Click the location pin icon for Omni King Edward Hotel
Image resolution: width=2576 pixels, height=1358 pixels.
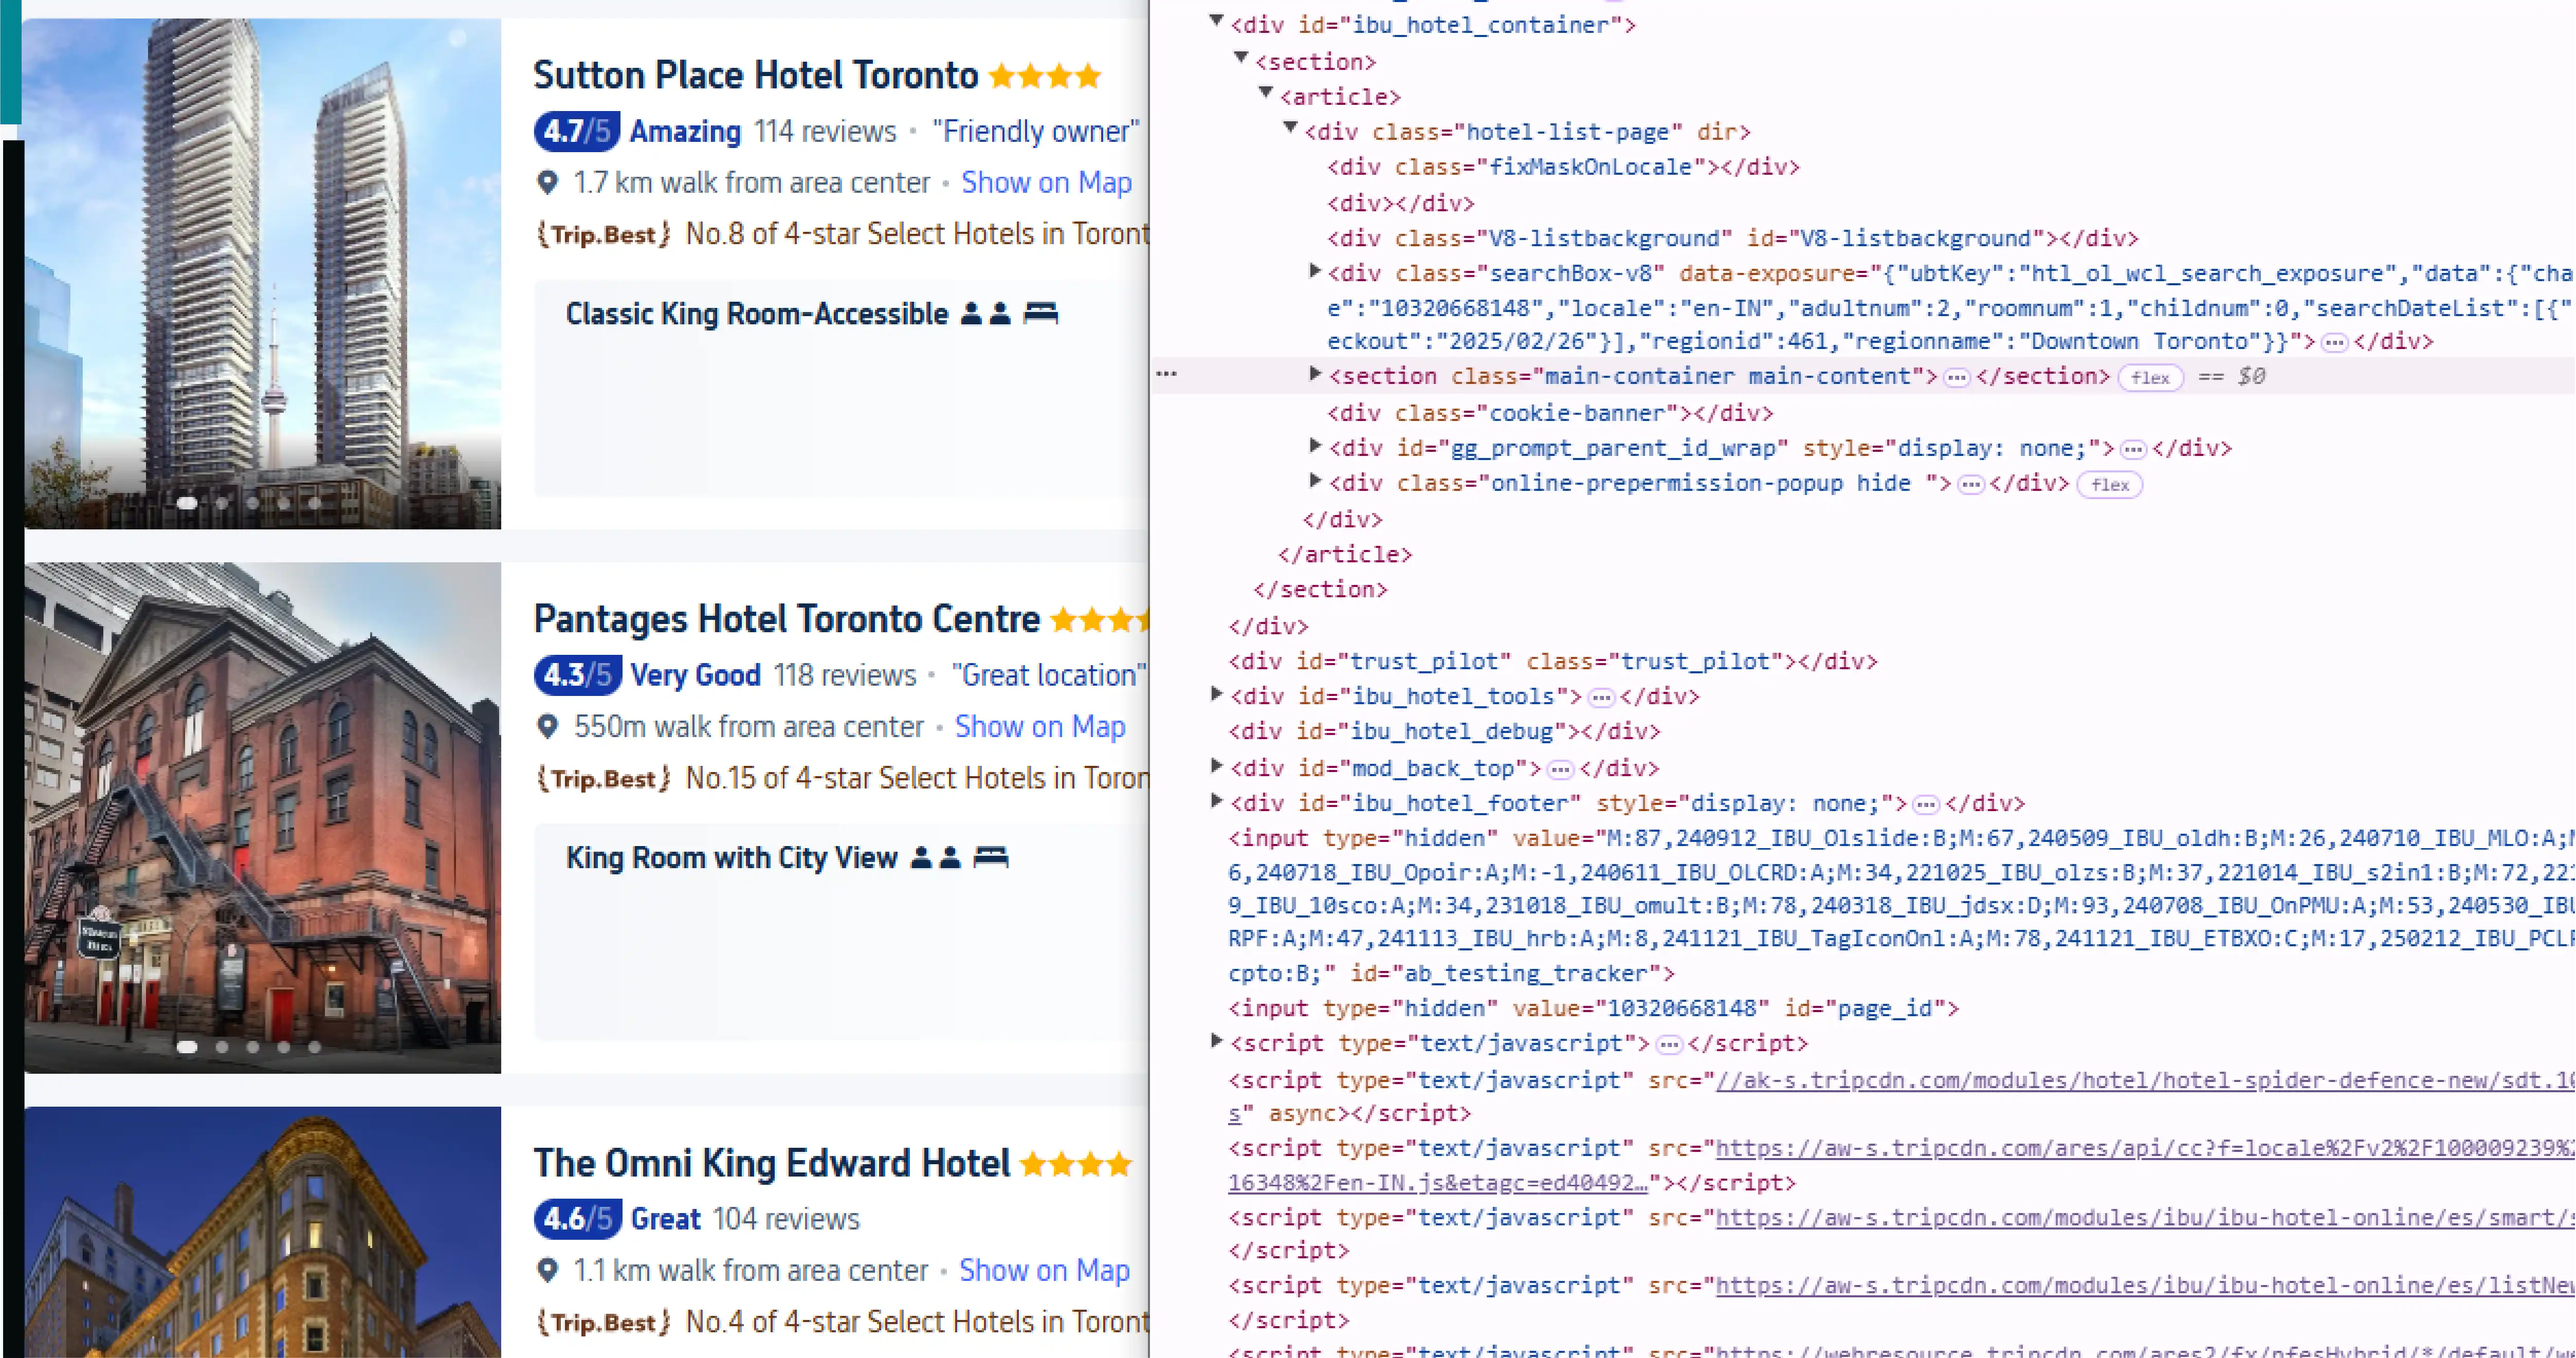(548, 1270)
